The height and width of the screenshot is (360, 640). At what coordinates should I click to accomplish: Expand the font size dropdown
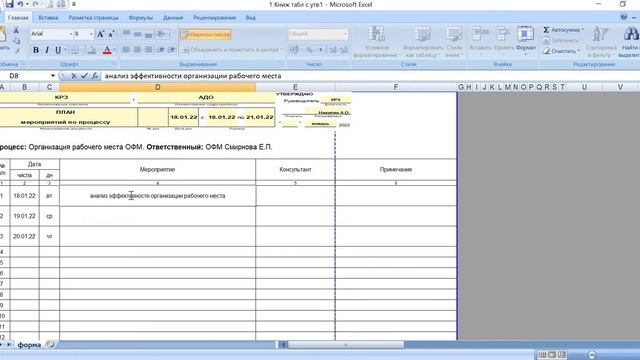91,34
